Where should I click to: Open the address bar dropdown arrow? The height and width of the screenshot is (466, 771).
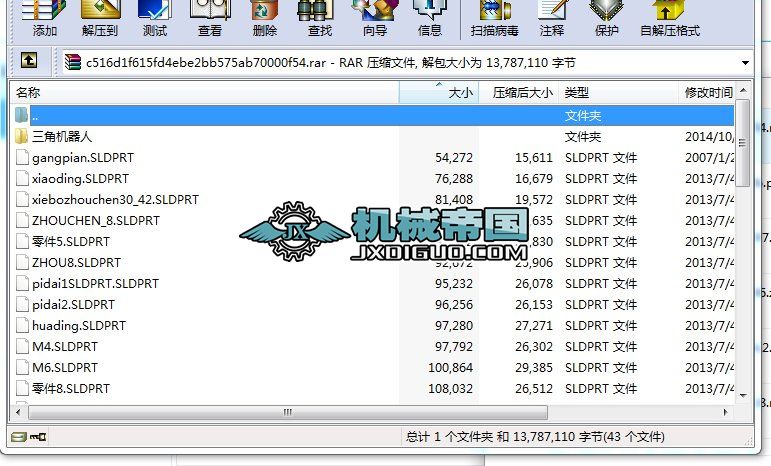tap(745, 63)
